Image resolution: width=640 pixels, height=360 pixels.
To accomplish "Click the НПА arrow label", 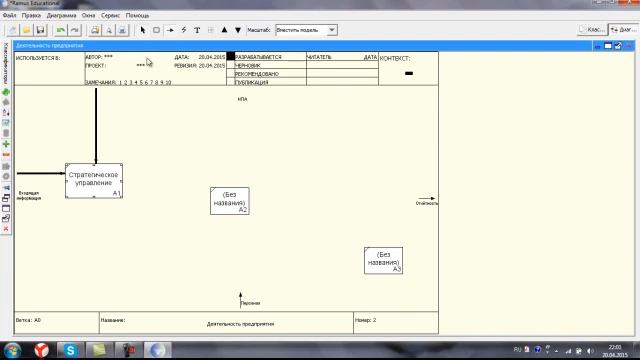I will (x=242, y=99).
